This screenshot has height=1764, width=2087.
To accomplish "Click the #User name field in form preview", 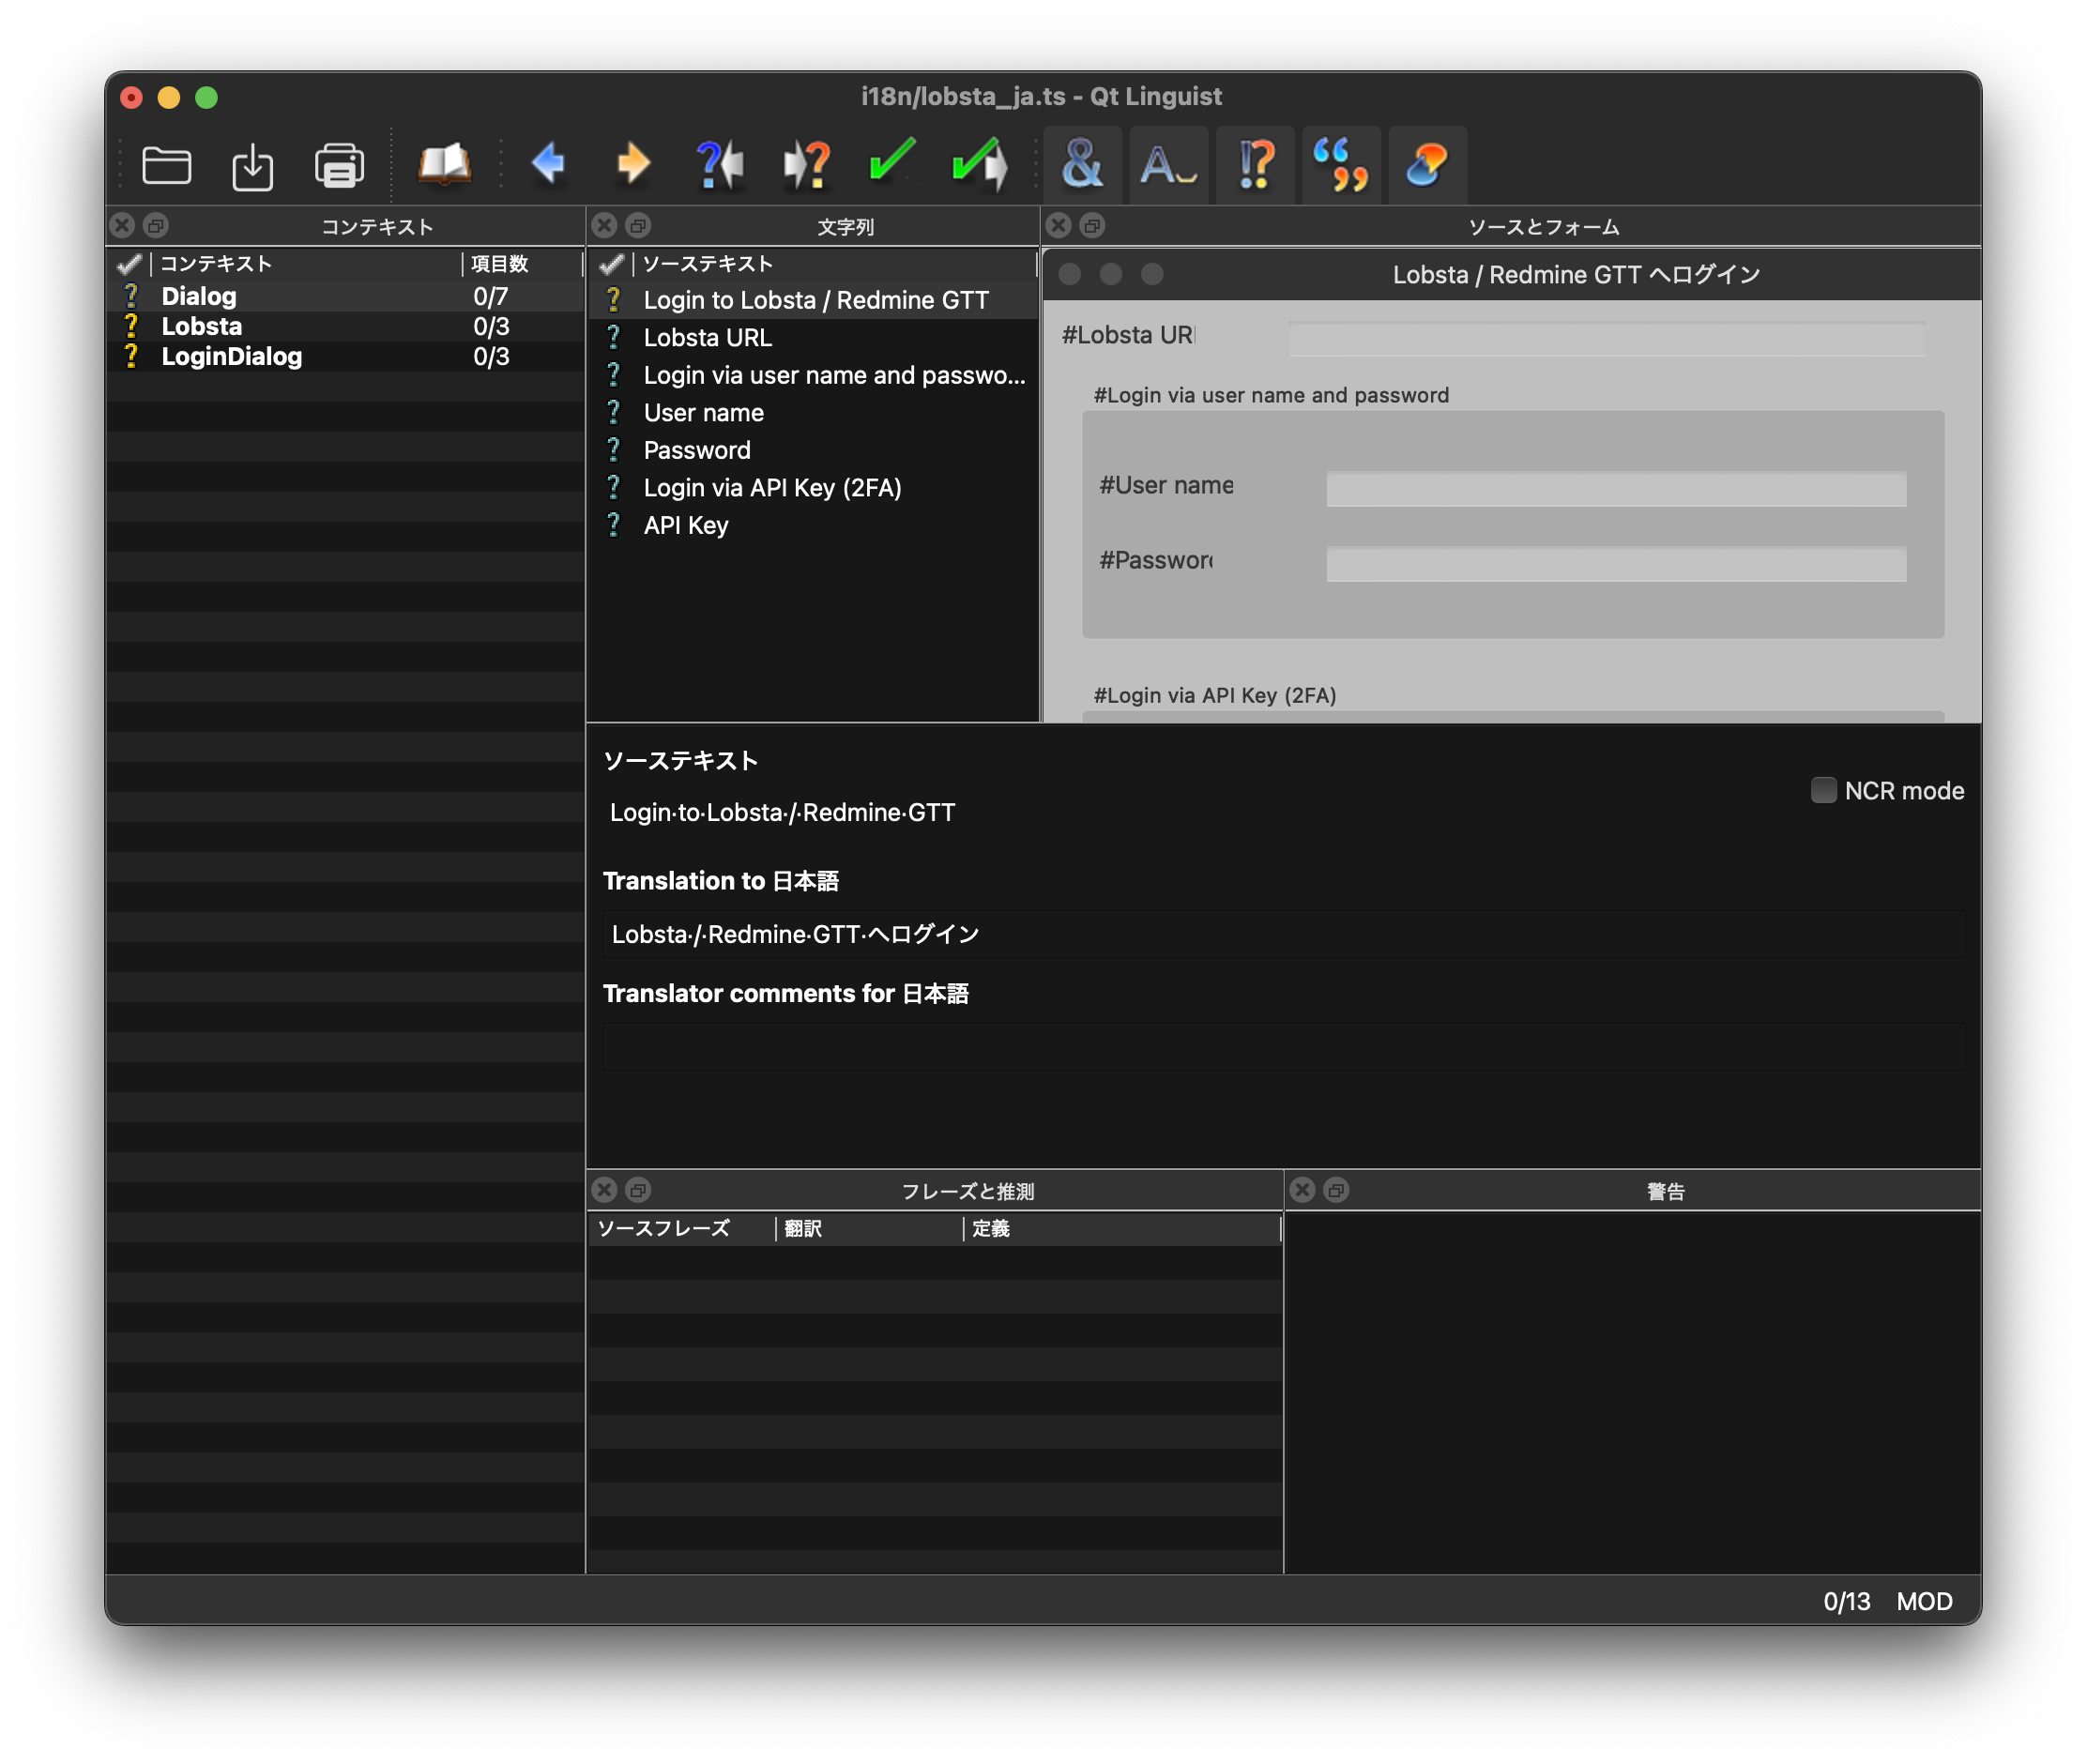I will pos(1616,489).
